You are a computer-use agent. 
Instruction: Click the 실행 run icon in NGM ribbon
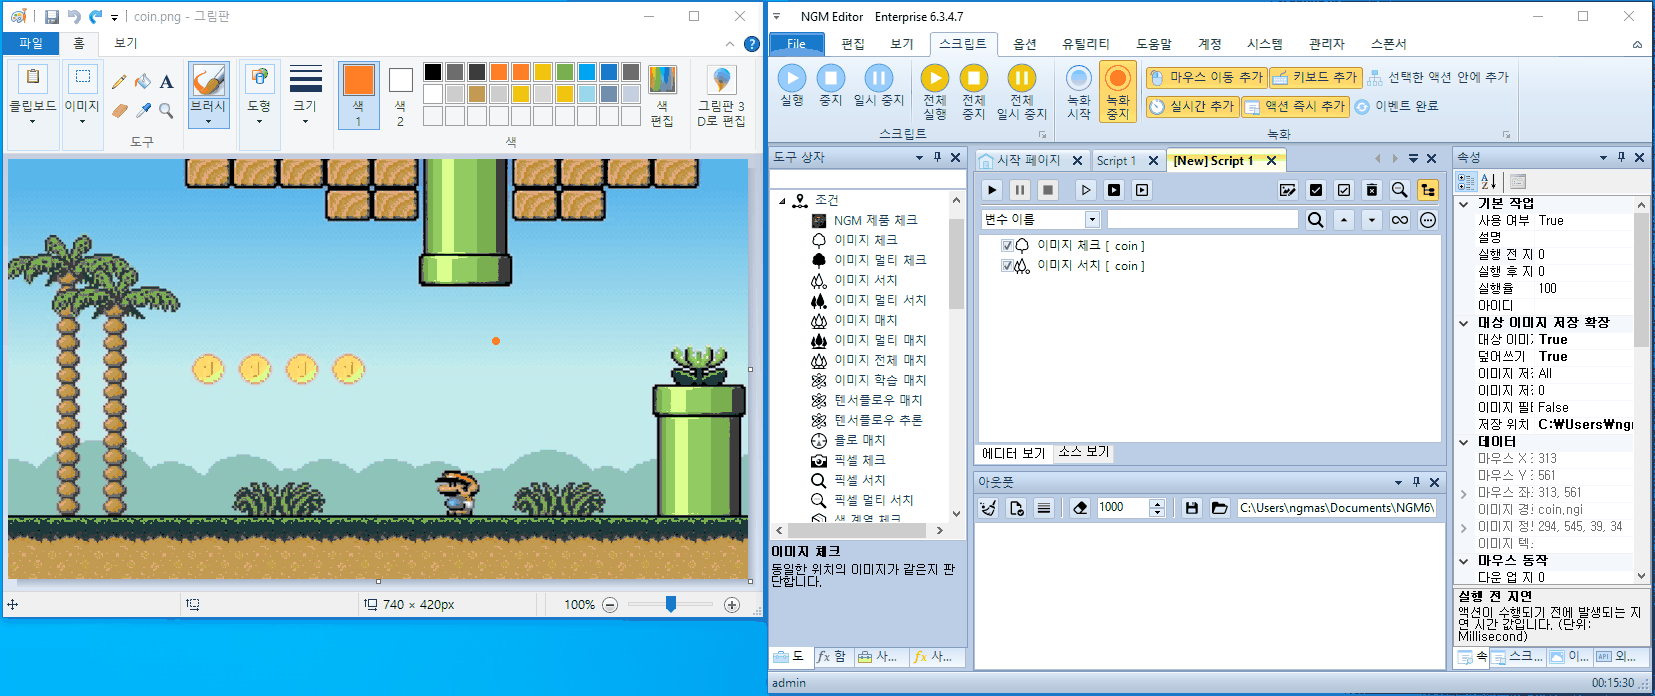(x=792, y=78)
